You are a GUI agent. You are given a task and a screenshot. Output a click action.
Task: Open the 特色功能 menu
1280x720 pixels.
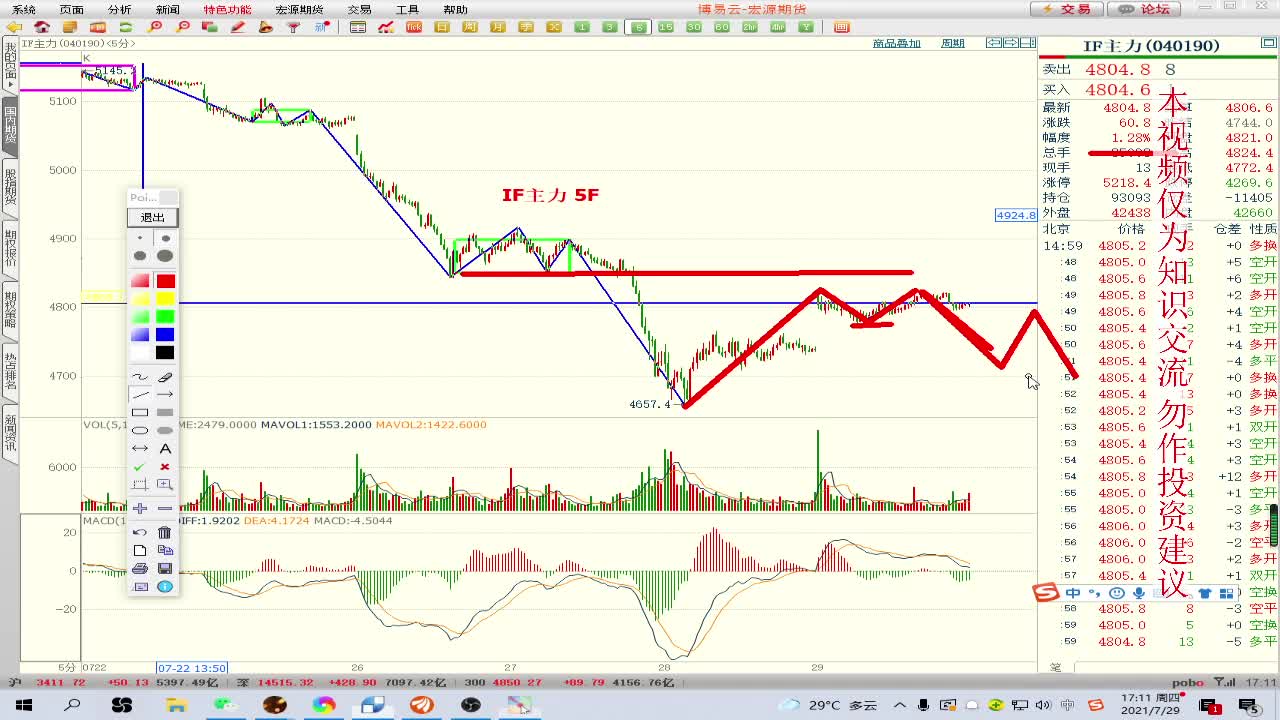[228, 10]
